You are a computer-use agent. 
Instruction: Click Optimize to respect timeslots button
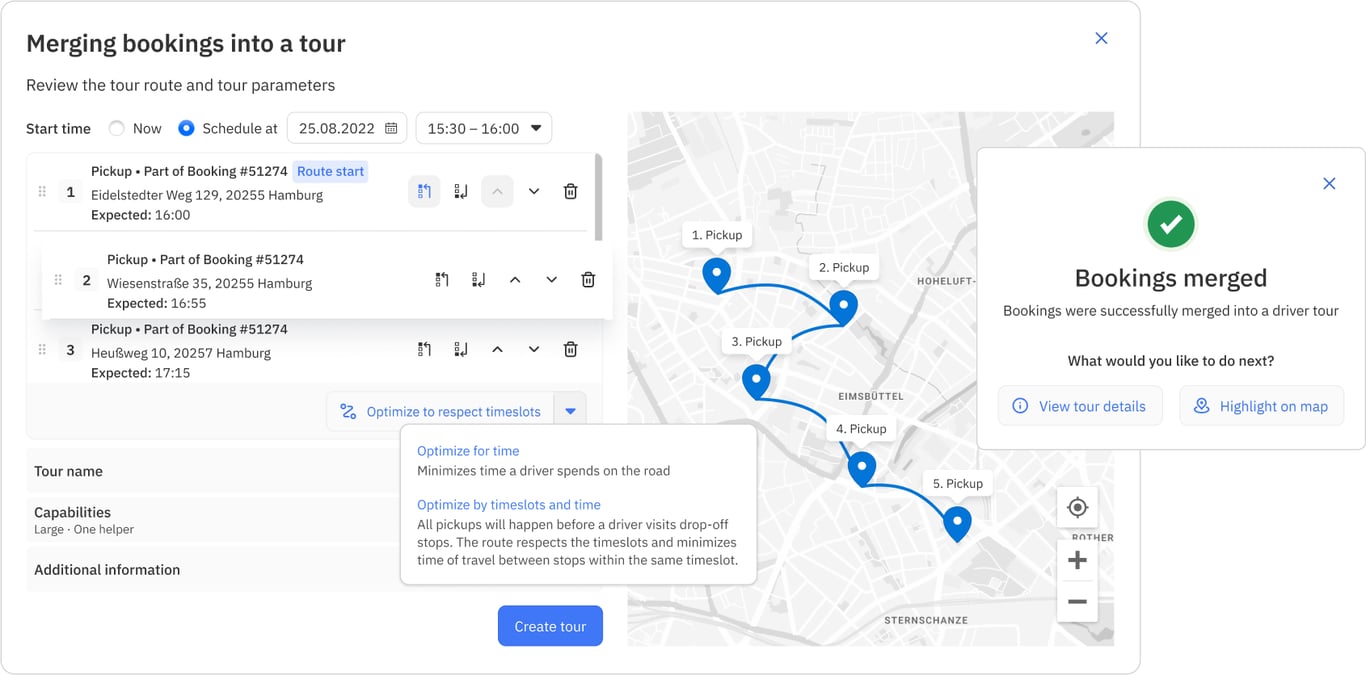[x=440, y=411]
